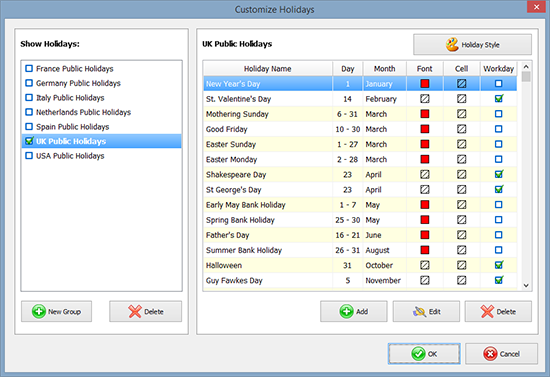This screenshot has height=377, width=550.
Task: Delete the selected holiday group
Action: click(146, 311)
